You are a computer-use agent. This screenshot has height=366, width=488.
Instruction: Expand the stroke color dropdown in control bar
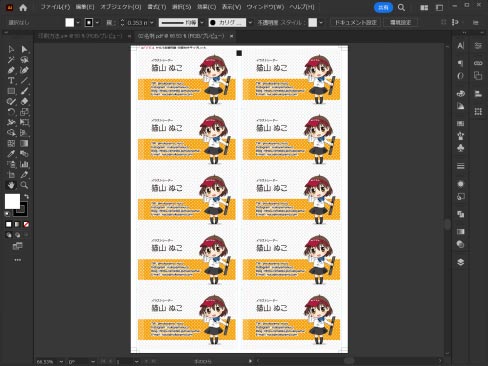97,23
